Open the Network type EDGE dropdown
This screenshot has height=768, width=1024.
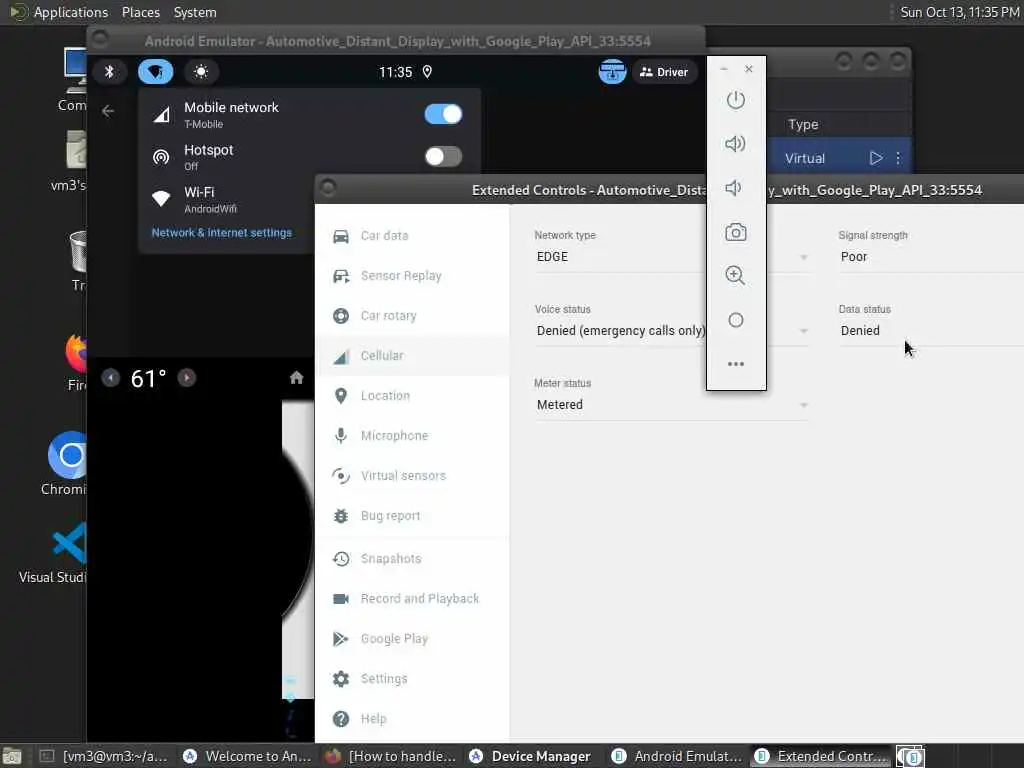(672, 257)
